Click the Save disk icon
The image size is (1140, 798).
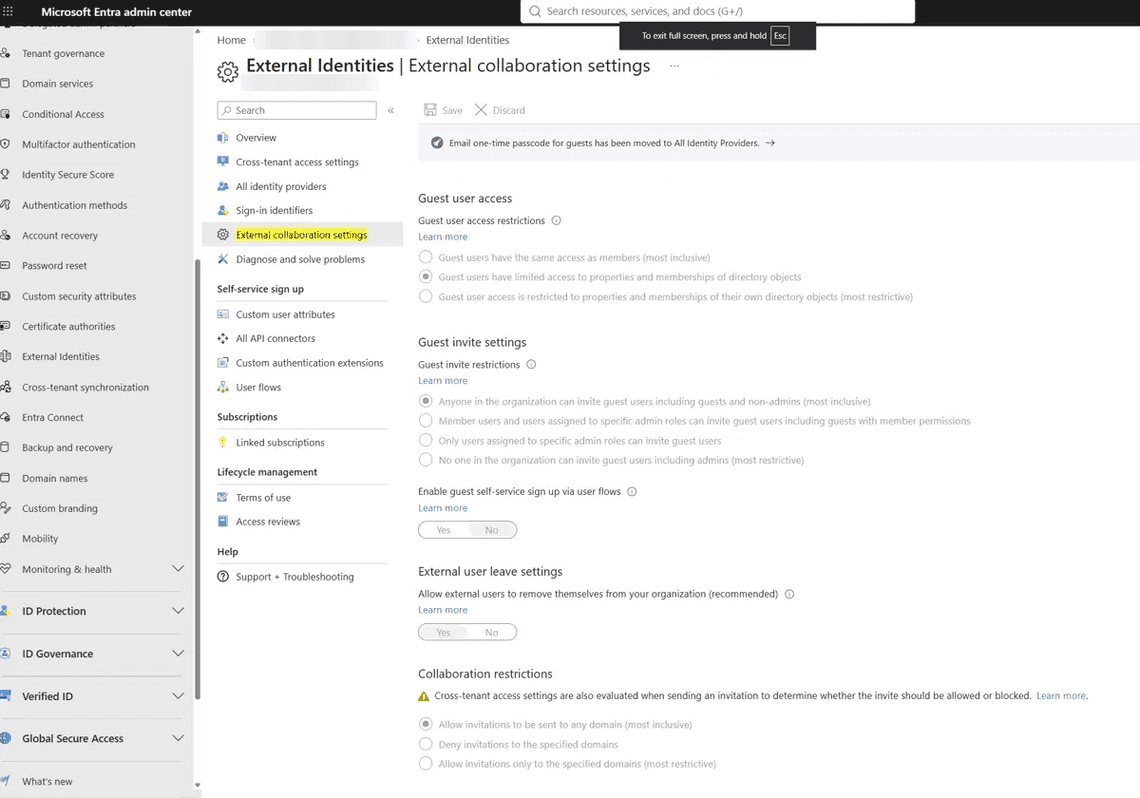430,110
